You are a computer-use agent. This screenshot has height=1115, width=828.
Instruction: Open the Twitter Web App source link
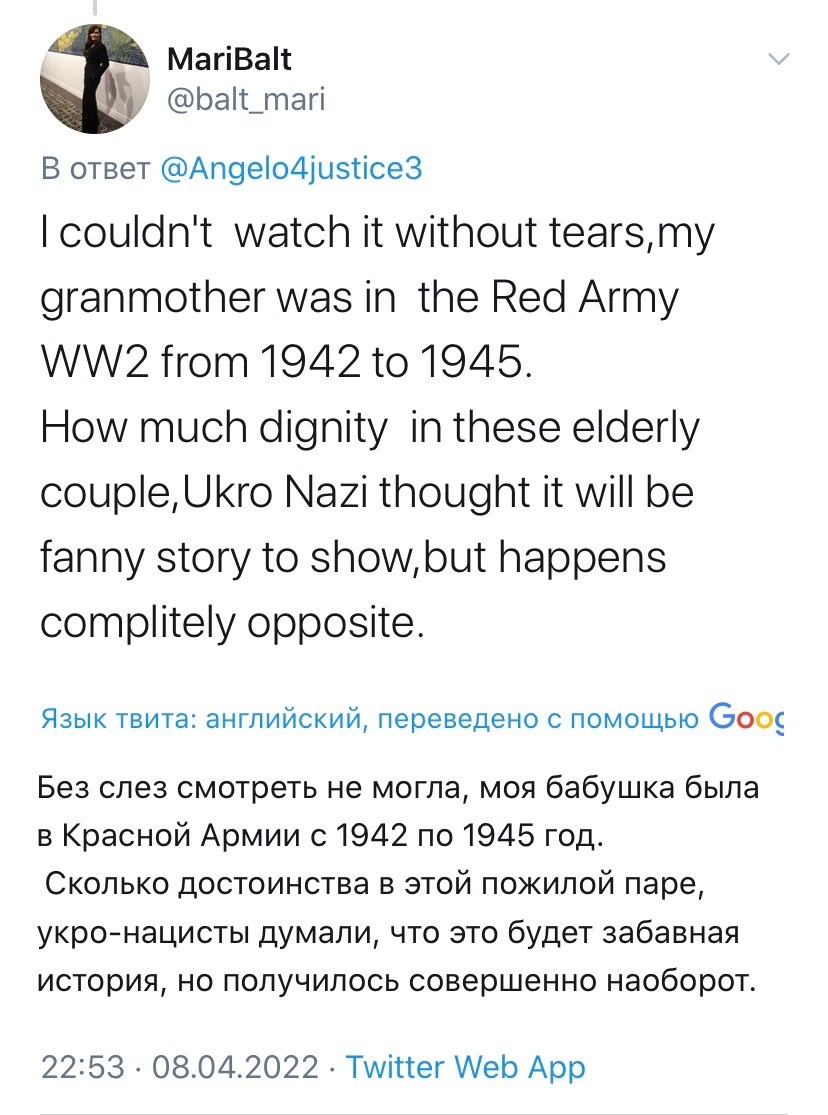coord(466,1067)
